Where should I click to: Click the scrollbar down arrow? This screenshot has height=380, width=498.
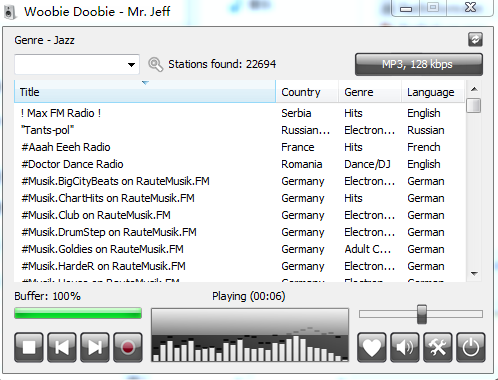474,274
